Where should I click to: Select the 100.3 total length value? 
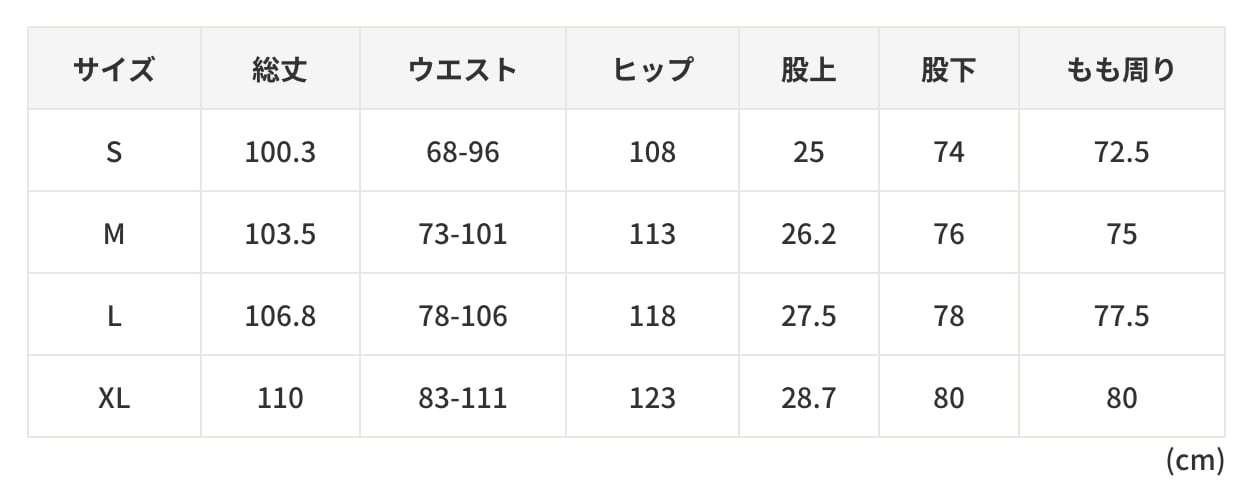point(280,151)
